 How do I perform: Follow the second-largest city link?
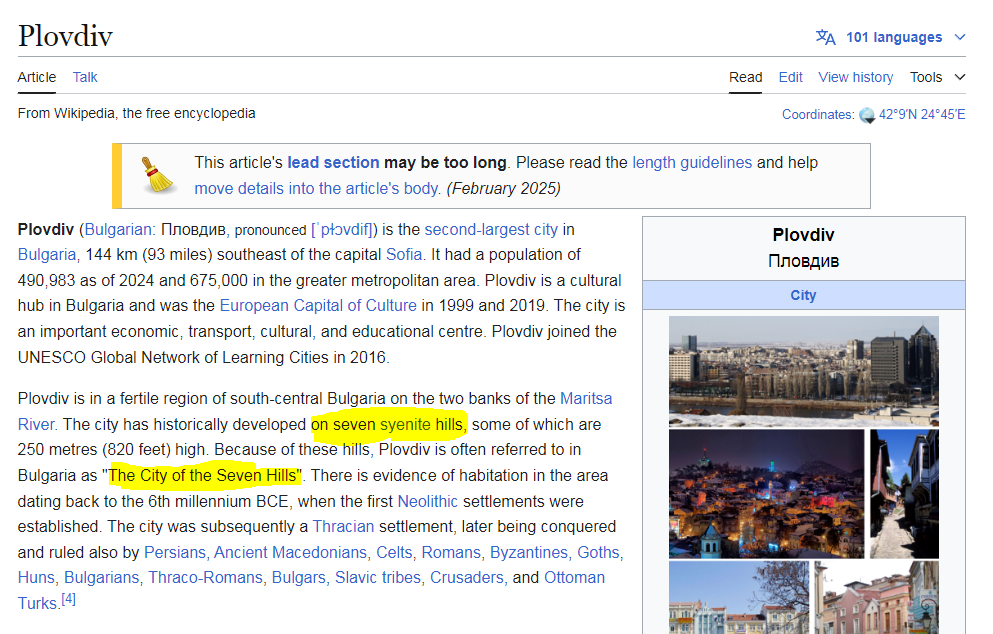pyautogui.click(x=491, y=229)
